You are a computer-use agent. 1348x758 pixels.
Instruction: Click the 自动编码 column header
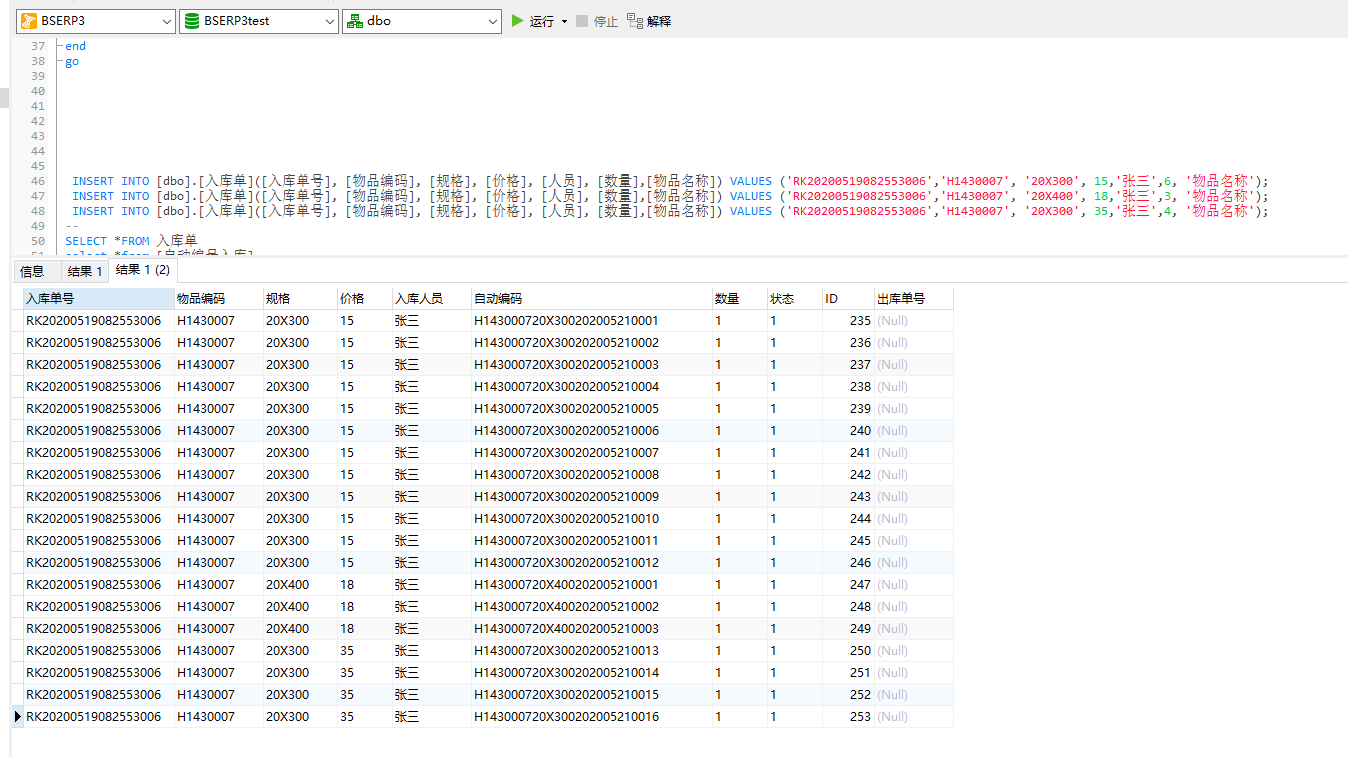[591, 298]
